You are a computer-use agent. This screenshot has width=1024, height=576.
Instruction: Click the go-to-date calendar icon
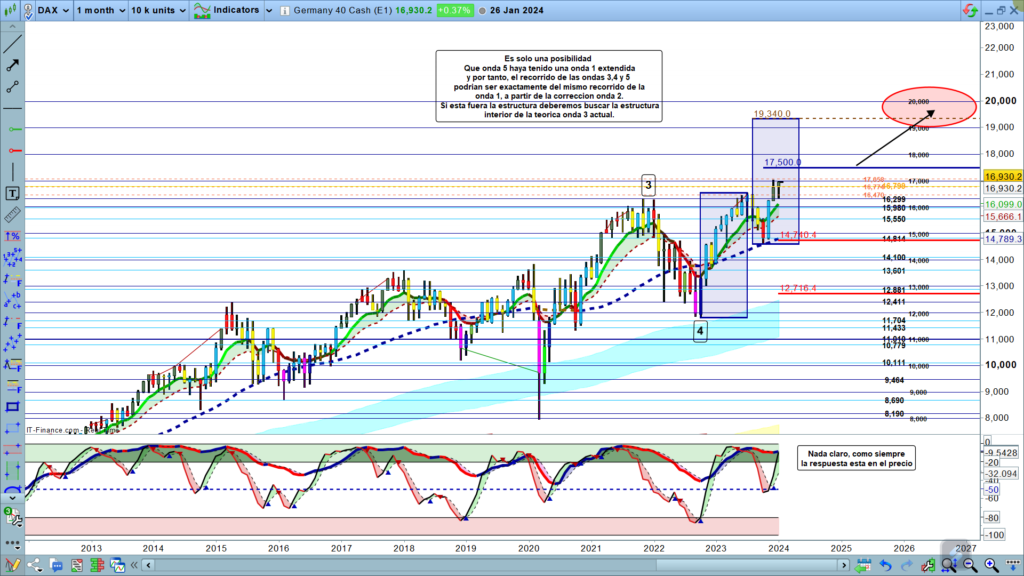(x=863, y=567)
